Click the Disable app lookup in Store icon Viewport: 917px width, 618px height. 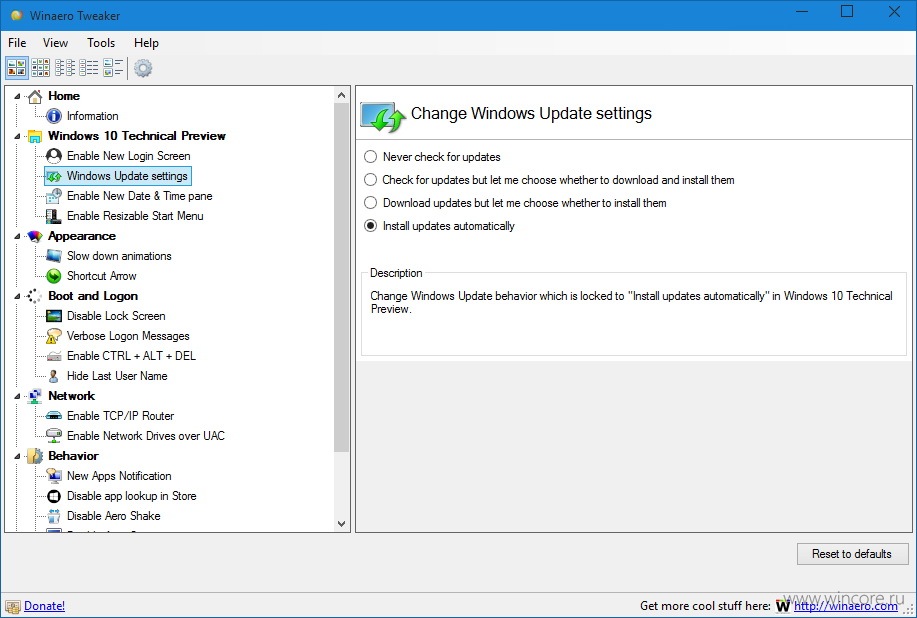pos(54,496)
